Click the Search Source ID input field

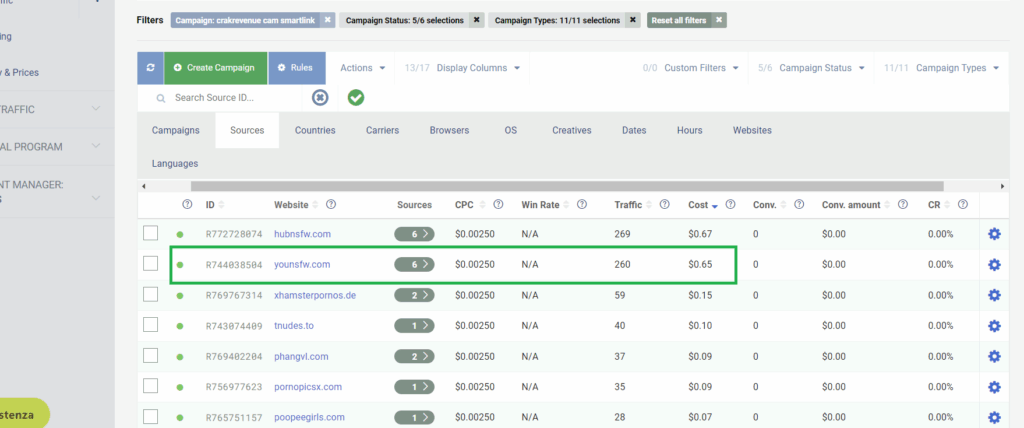(233, 98)
